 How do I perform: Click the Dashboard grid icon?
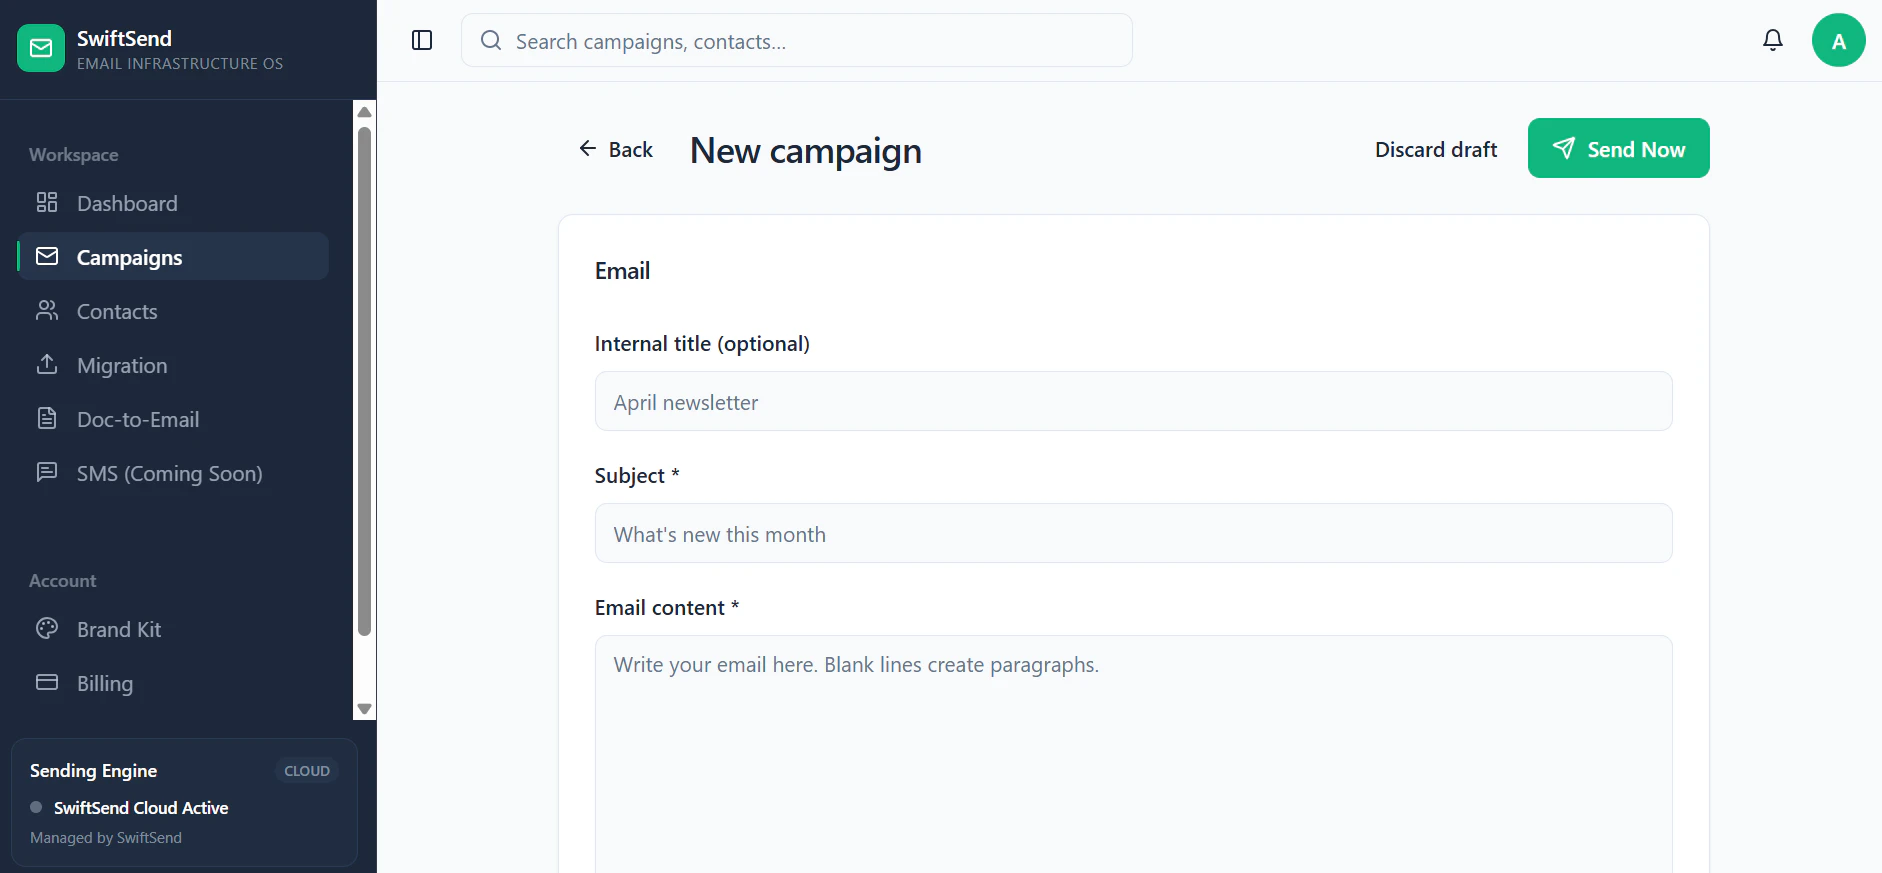tap(47, 203)
